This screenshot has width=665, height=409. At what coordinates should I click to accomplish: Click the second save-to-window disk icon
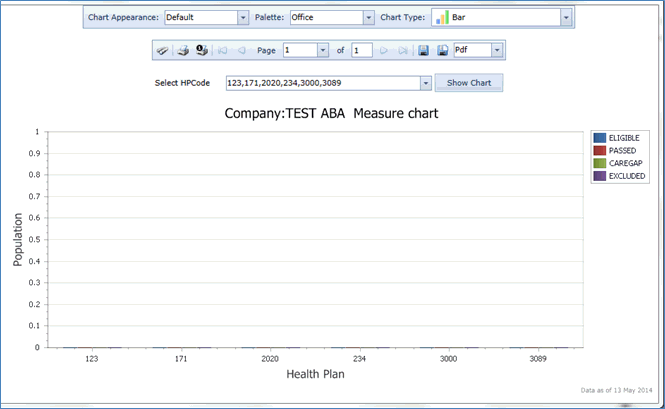pyautogui.click(x=442, y=50)
